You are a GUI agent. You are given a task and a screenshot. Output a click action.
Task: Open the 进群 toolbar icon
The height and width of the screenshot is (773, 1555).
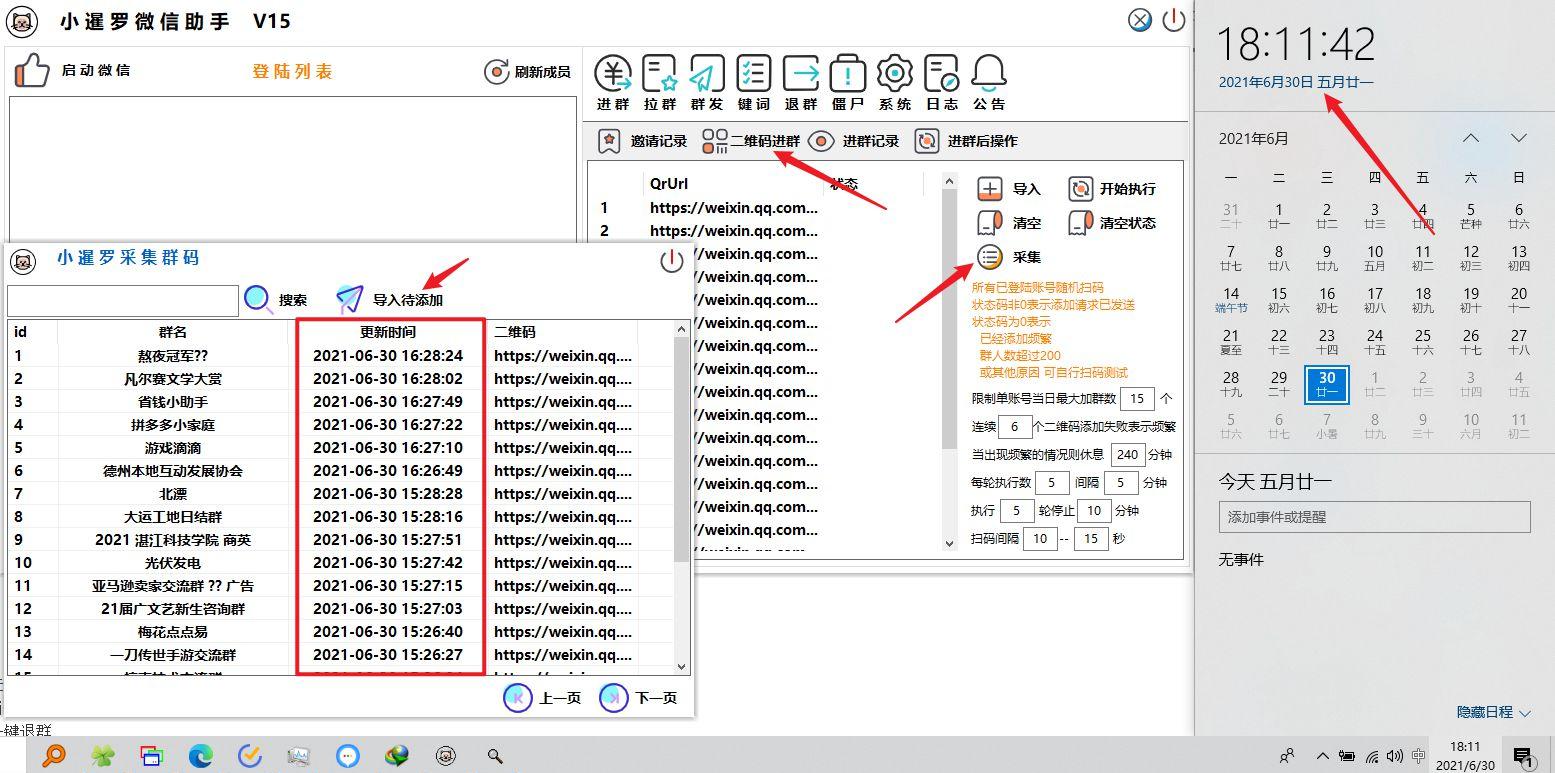point(613,82)
